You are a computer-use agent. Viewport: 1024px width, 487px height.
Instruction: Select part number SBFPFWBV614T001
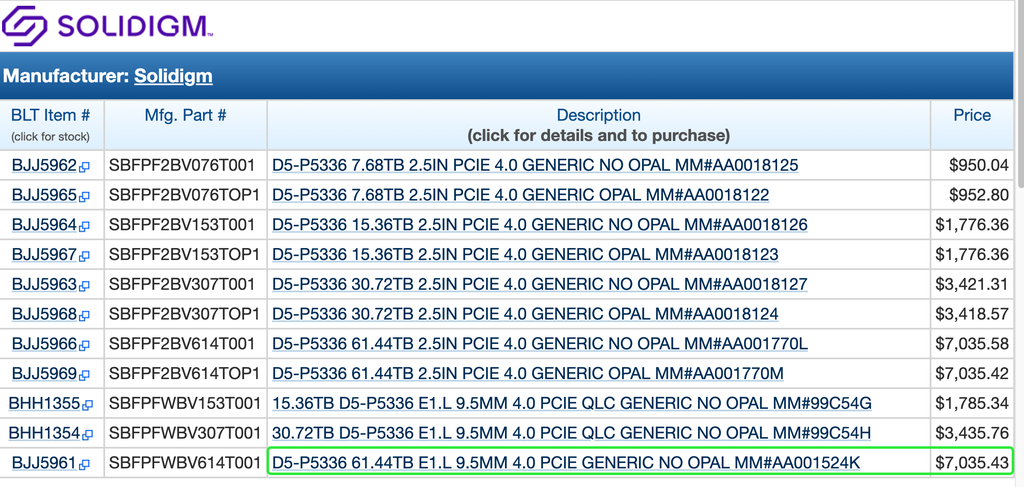(185, 463)
